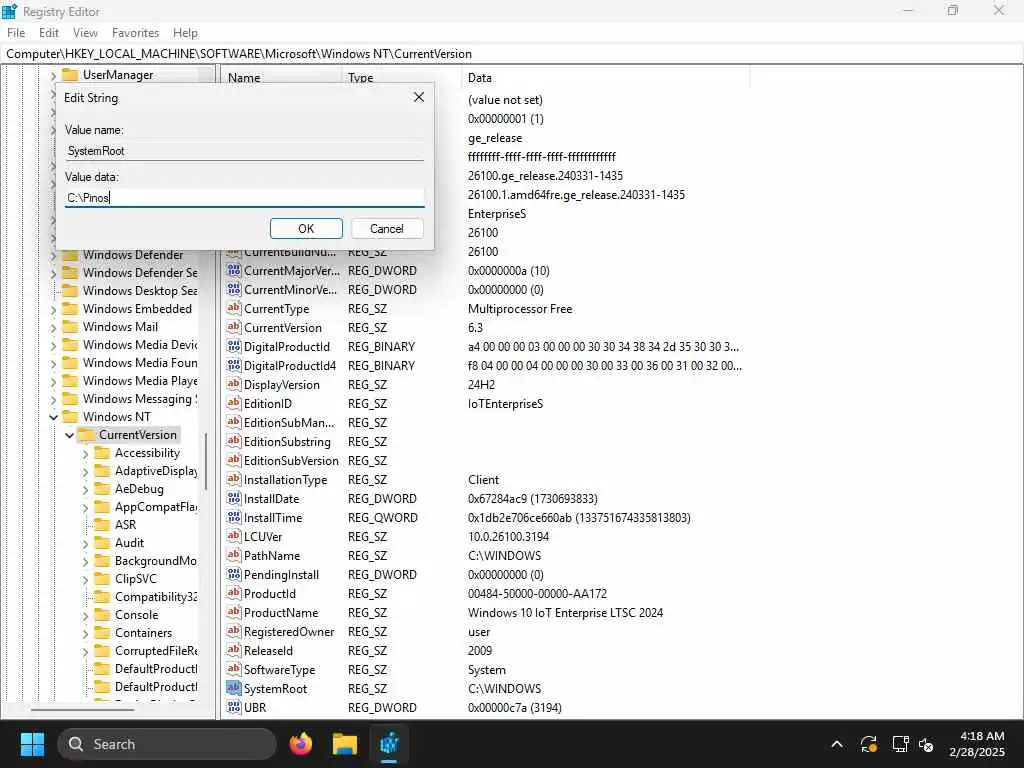Screen dimensions: 1024x768
Task: Select the ProductName value
Action: [281, 613]
